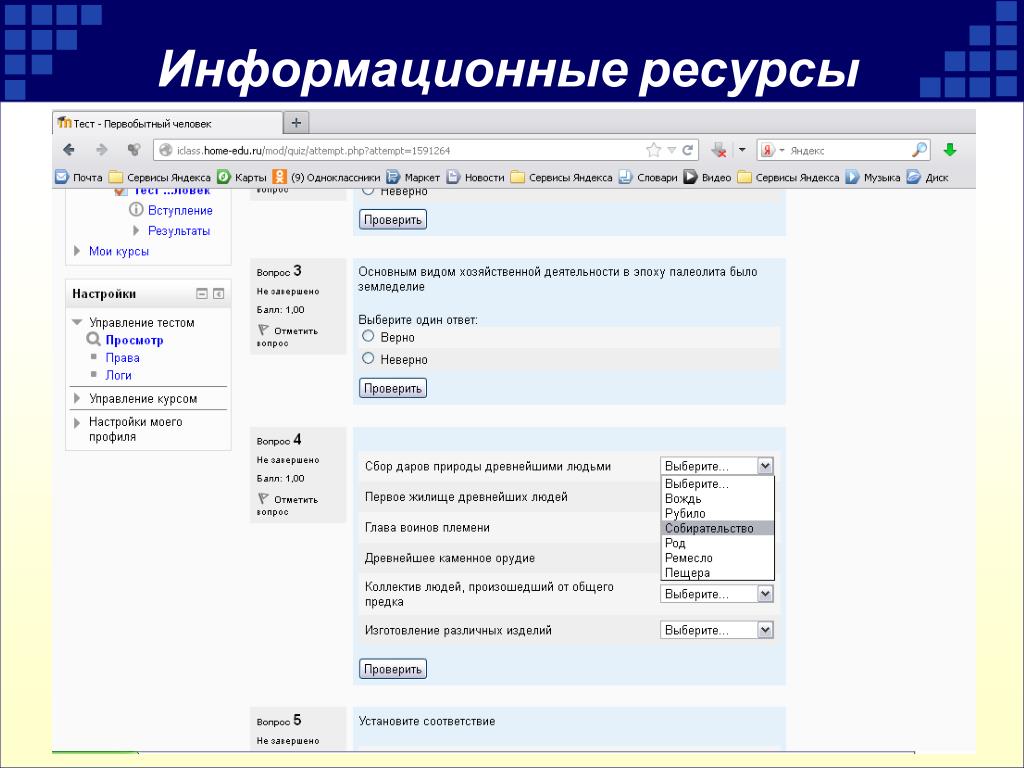The height and width of the screenshot is (768, 1024).
Task: Open the Почта bookmark
Action: click(79, 177)
